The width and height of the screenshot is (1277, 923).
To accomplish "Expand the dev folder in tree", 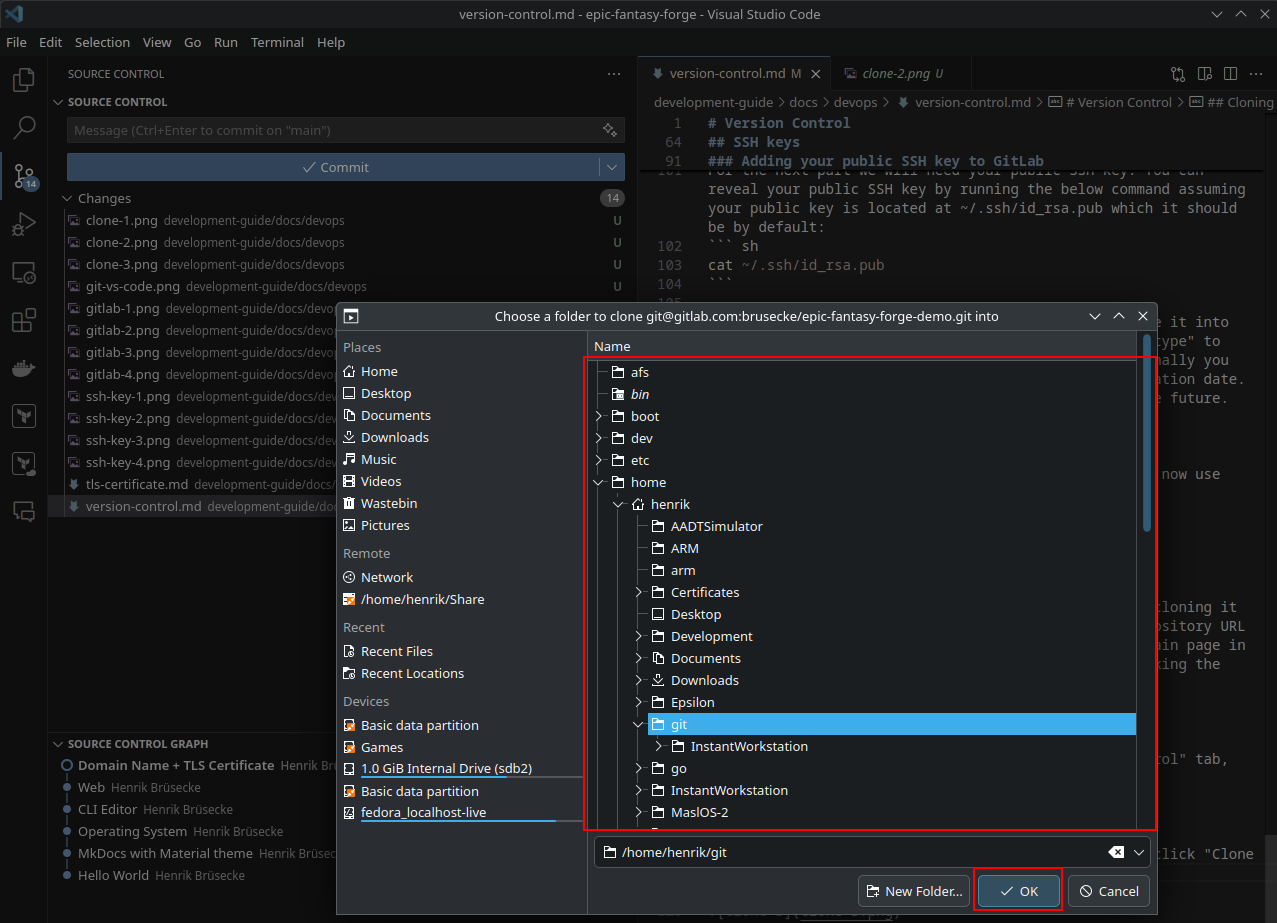I will (x=599, y=438).
